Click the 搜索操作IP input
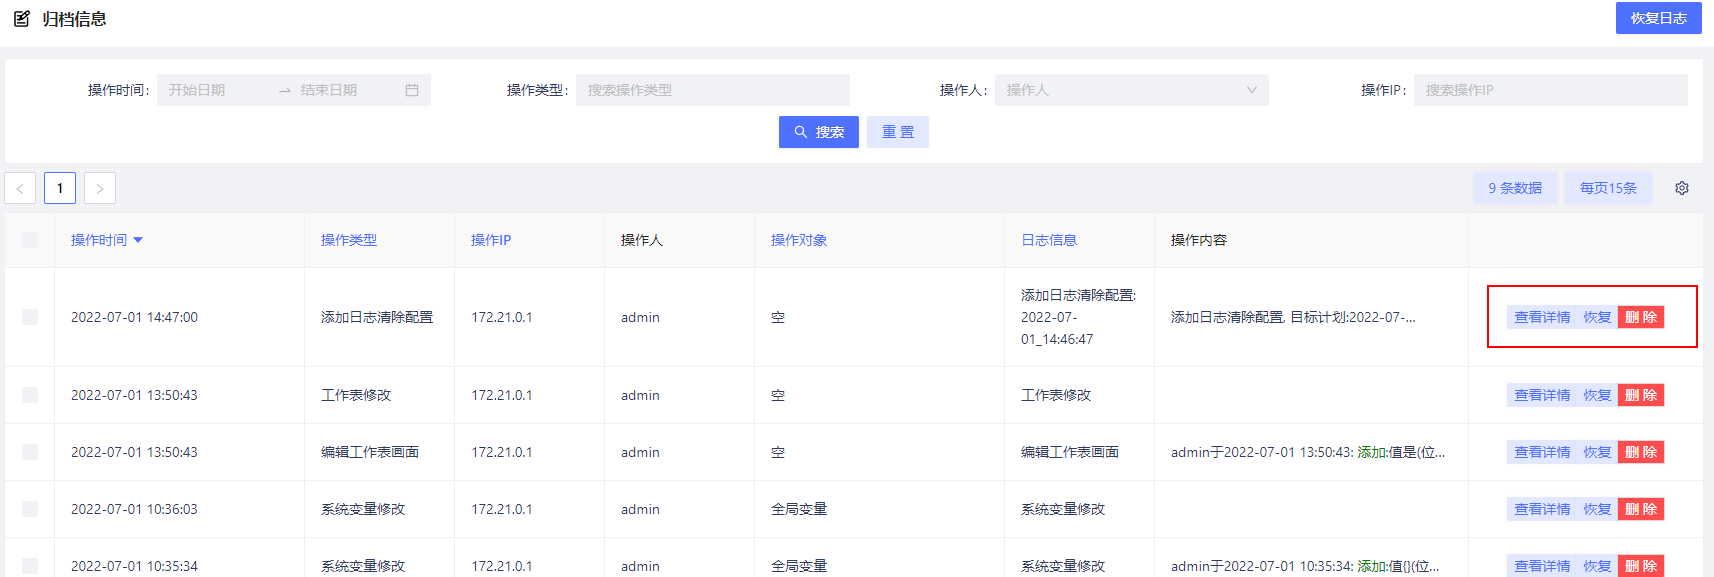This screenshot has height=577, width=1714. 1551,90
